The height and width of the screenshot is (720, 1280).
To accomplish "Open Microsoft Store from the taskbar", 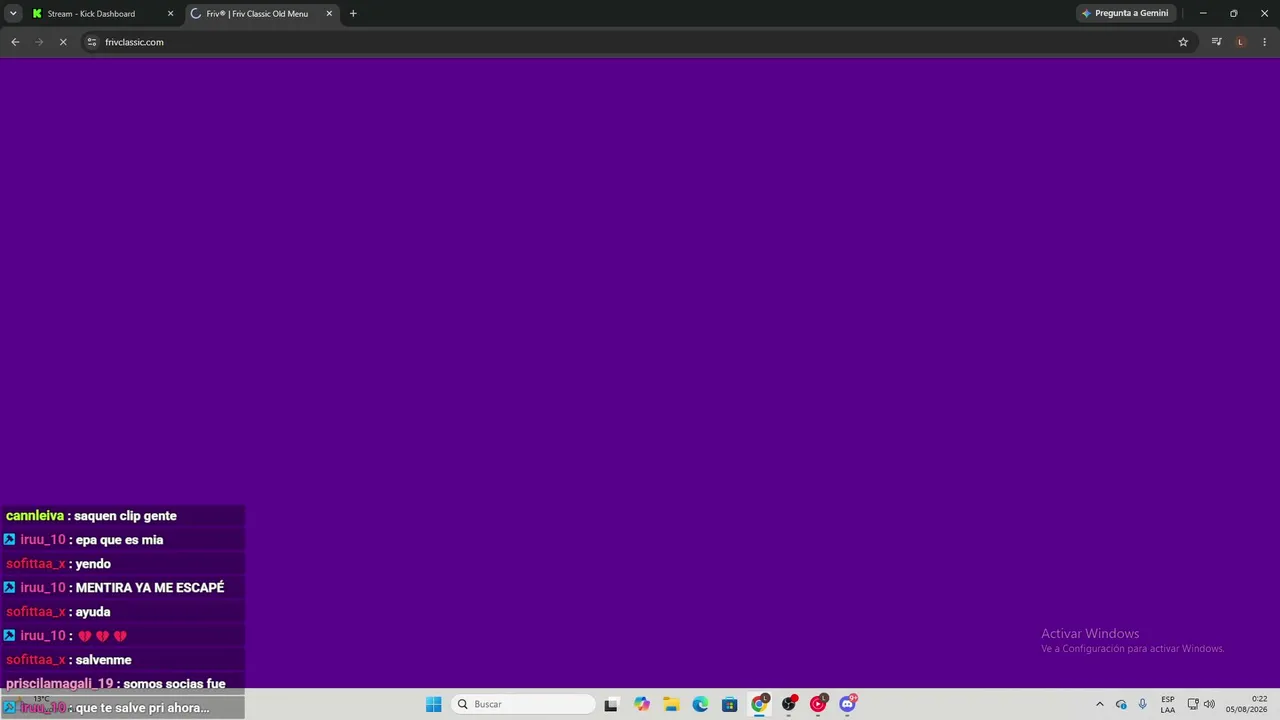I will point(730,704).
